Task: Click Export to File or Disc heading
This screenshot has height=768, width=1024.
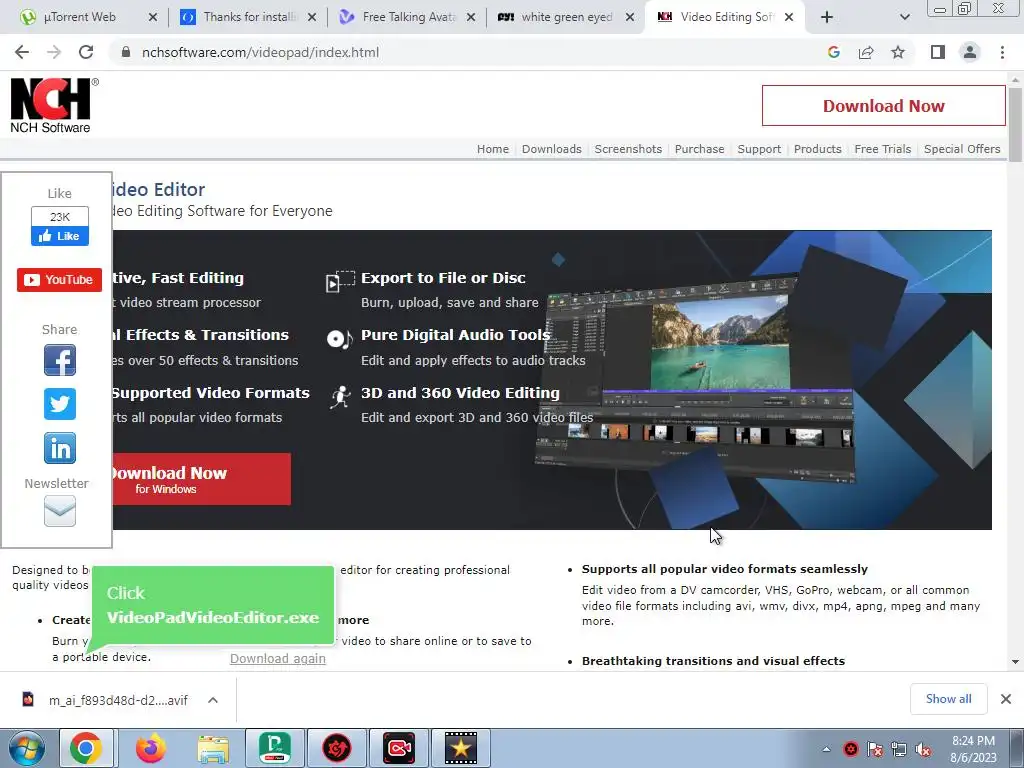Action: [x=443, y=278]
